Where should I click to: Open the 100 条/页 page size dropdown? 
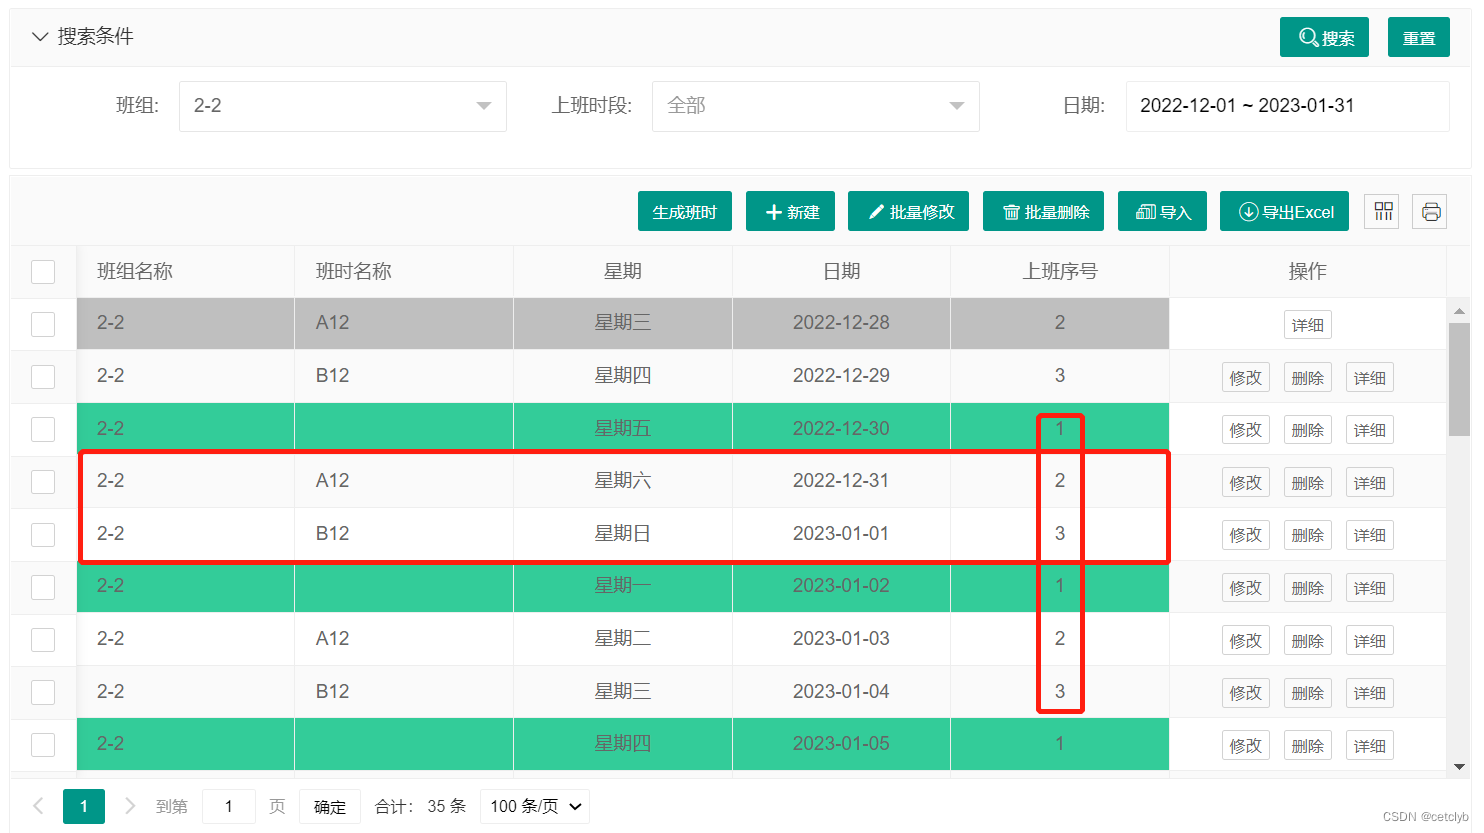(535, 806)
